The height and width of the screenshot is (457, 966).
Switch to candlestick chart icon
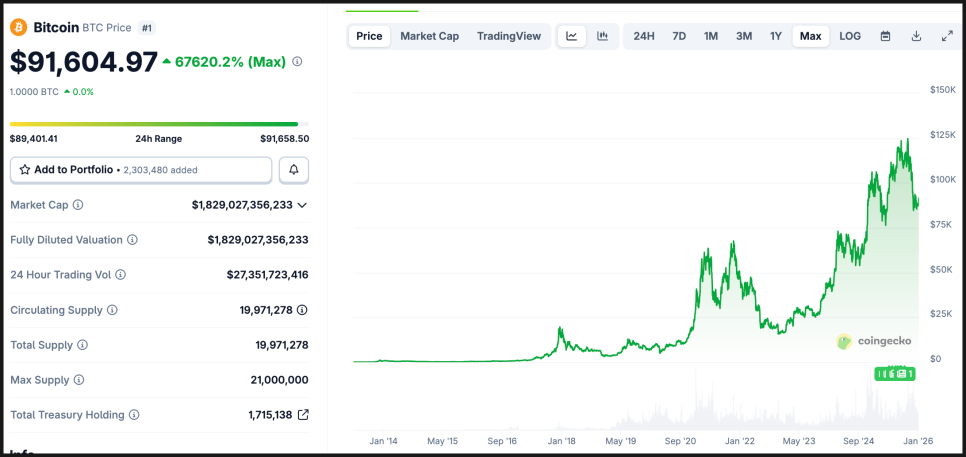tap(602, 36)
